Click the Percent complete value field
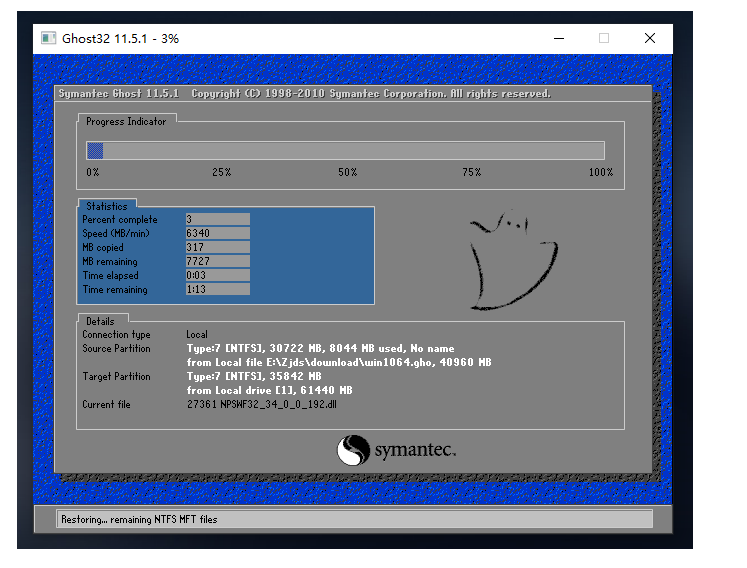This screenshot has height=568, width=747. [217, 219]
